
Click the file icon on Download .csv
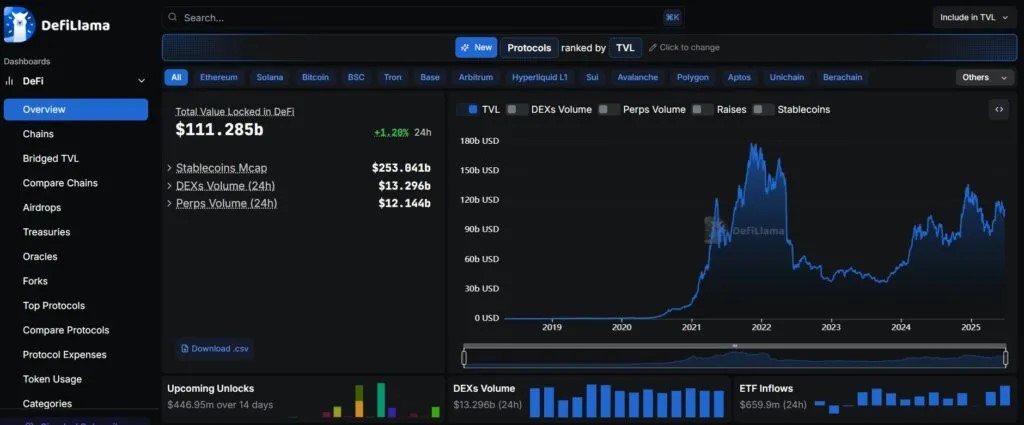pyautogui.click(x=185, y=349)
